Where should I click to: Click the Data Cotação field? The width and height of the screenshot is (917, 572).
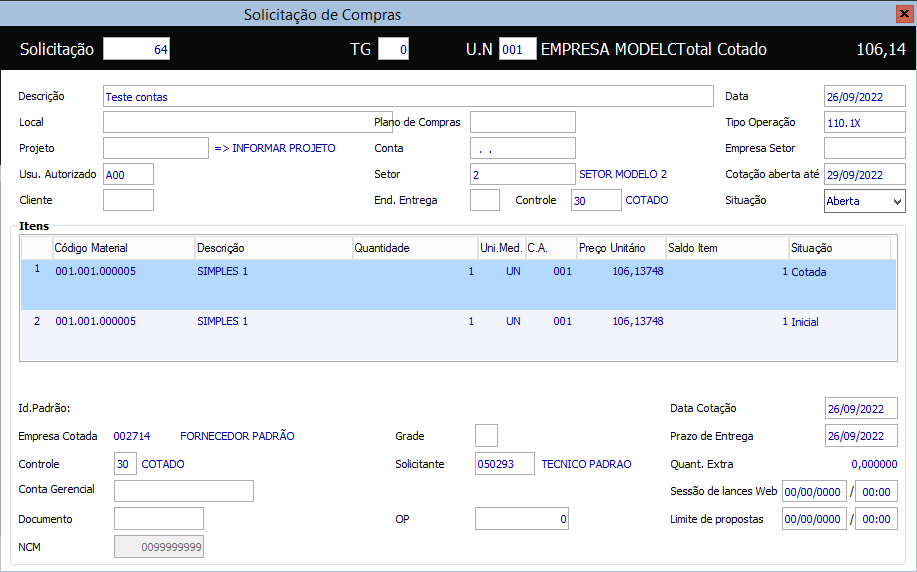coord(861,408)
